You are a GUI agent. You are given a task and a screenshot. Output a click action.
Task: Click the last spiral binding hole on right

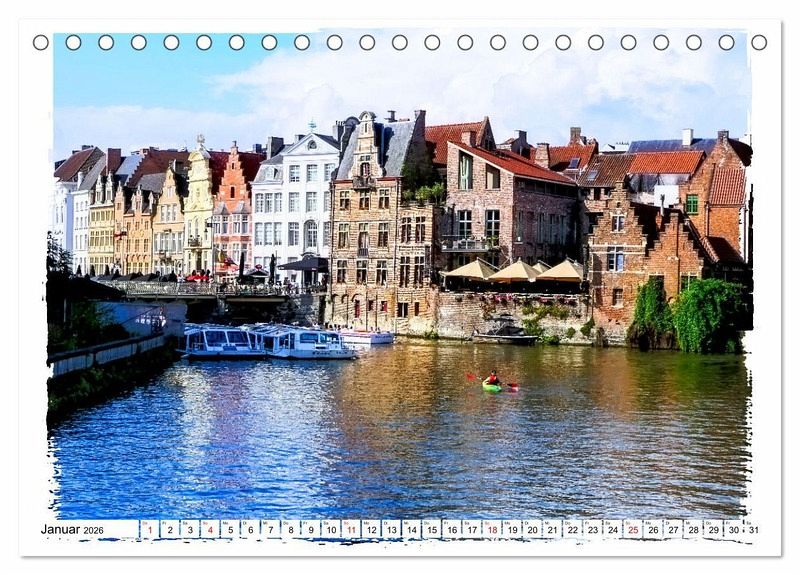click(x=759, y=42)
